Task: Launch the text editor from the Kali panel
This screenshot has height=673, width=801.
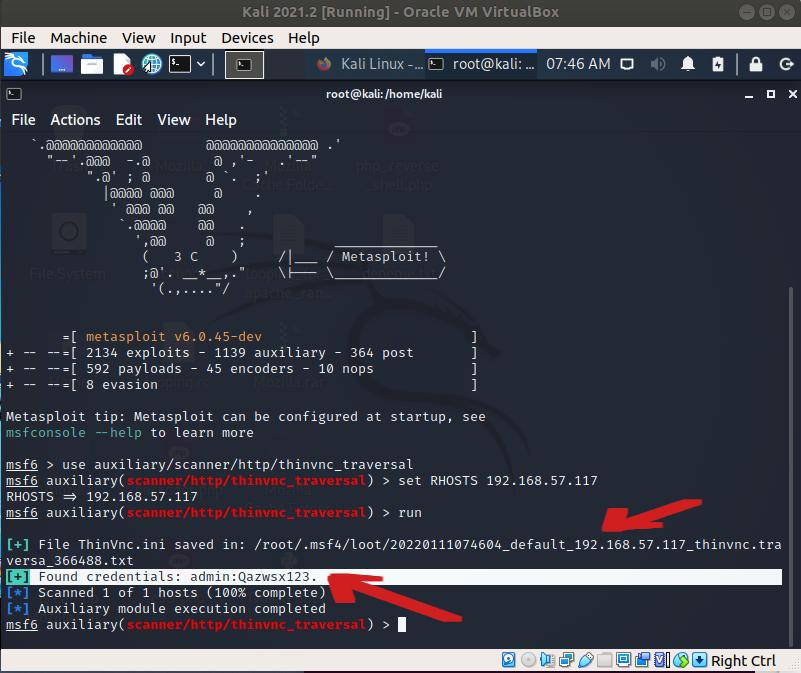Action: pos(123,64)
